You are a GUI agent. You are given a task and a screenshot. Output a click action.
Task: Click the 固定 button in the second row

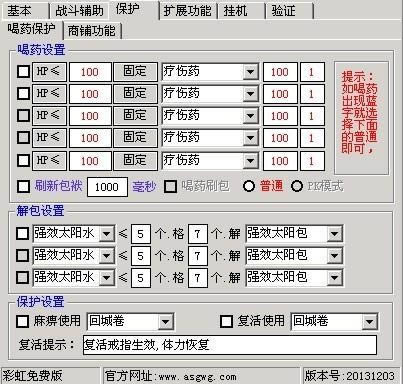(x=135, y=94)
